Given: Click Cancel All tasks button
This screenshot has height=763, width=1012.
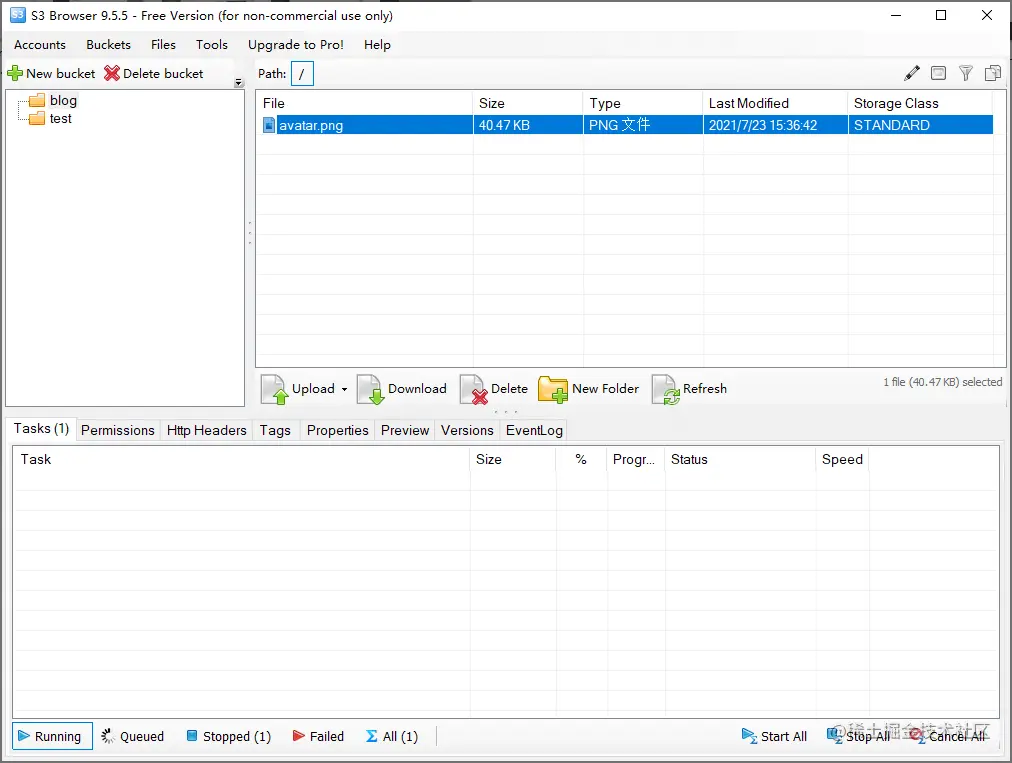Looking at the screenshot, I should [x=947, y=736].
